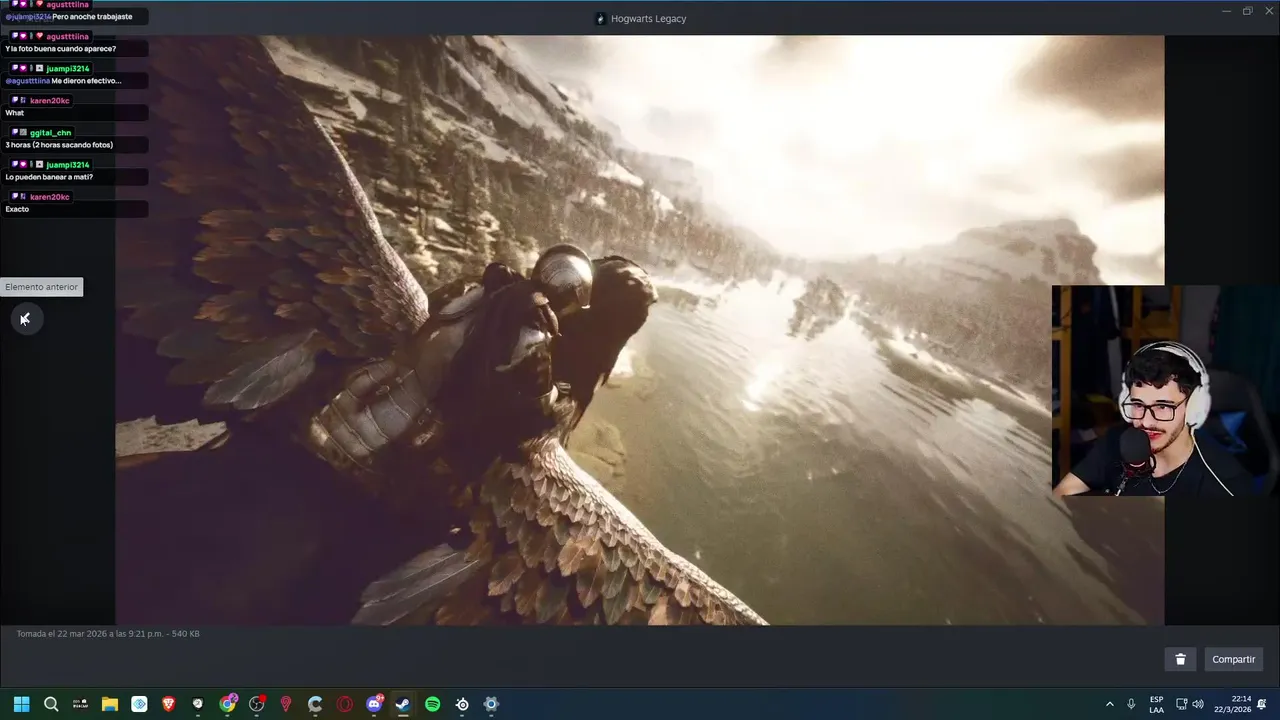Click chat message 'Lo pueden banear a mati?'
Screen dimensions: 1280x720
click(x=49, y=177)
